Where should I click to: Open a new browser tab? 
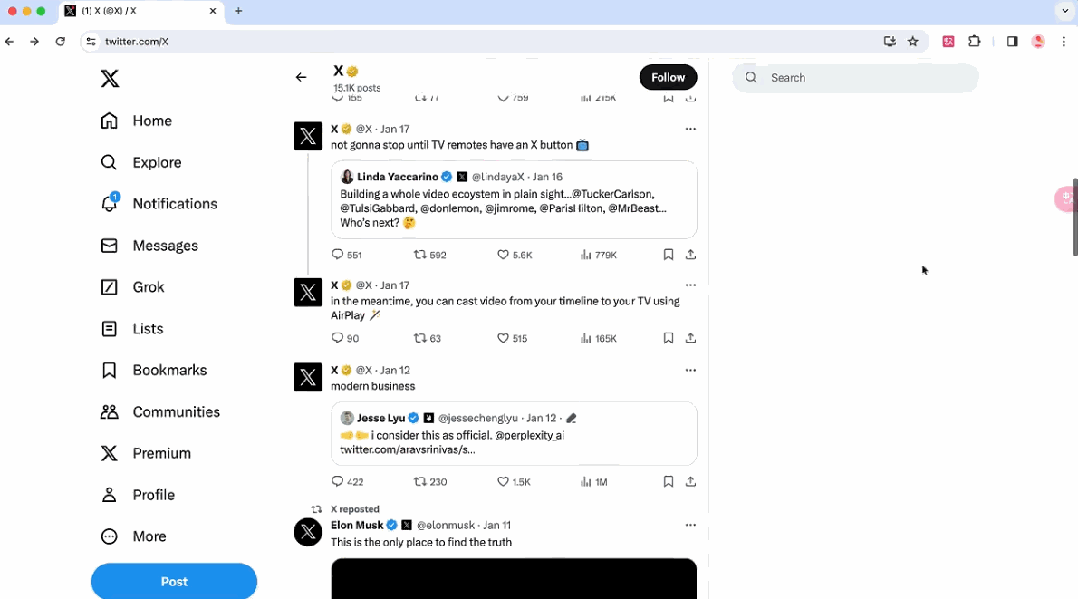point(239,11)
